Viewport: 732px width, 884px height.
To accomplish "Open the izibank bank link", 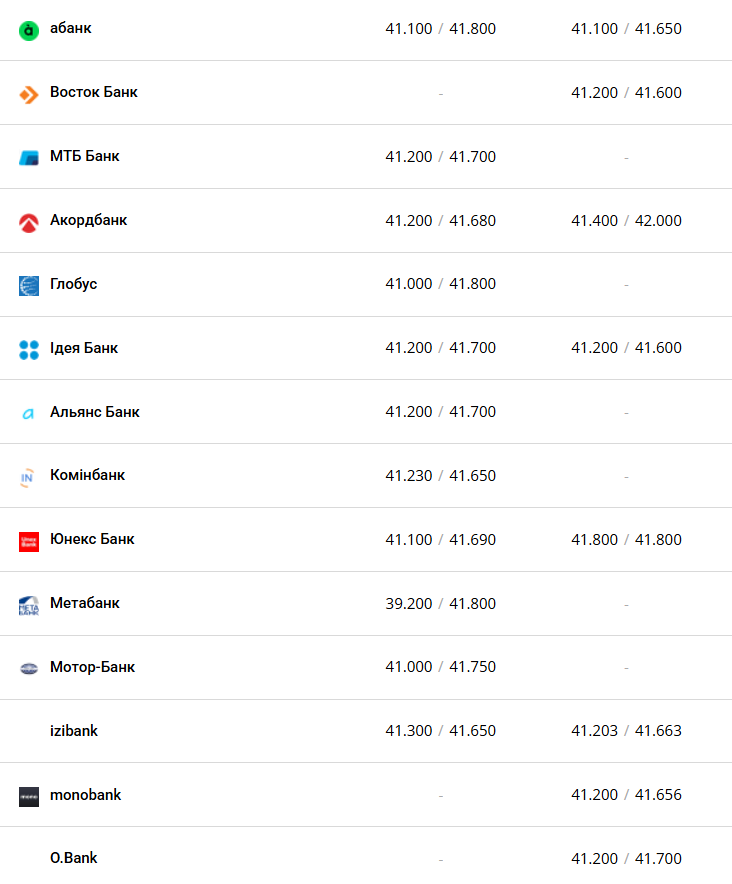I will (x=74, y=731).
